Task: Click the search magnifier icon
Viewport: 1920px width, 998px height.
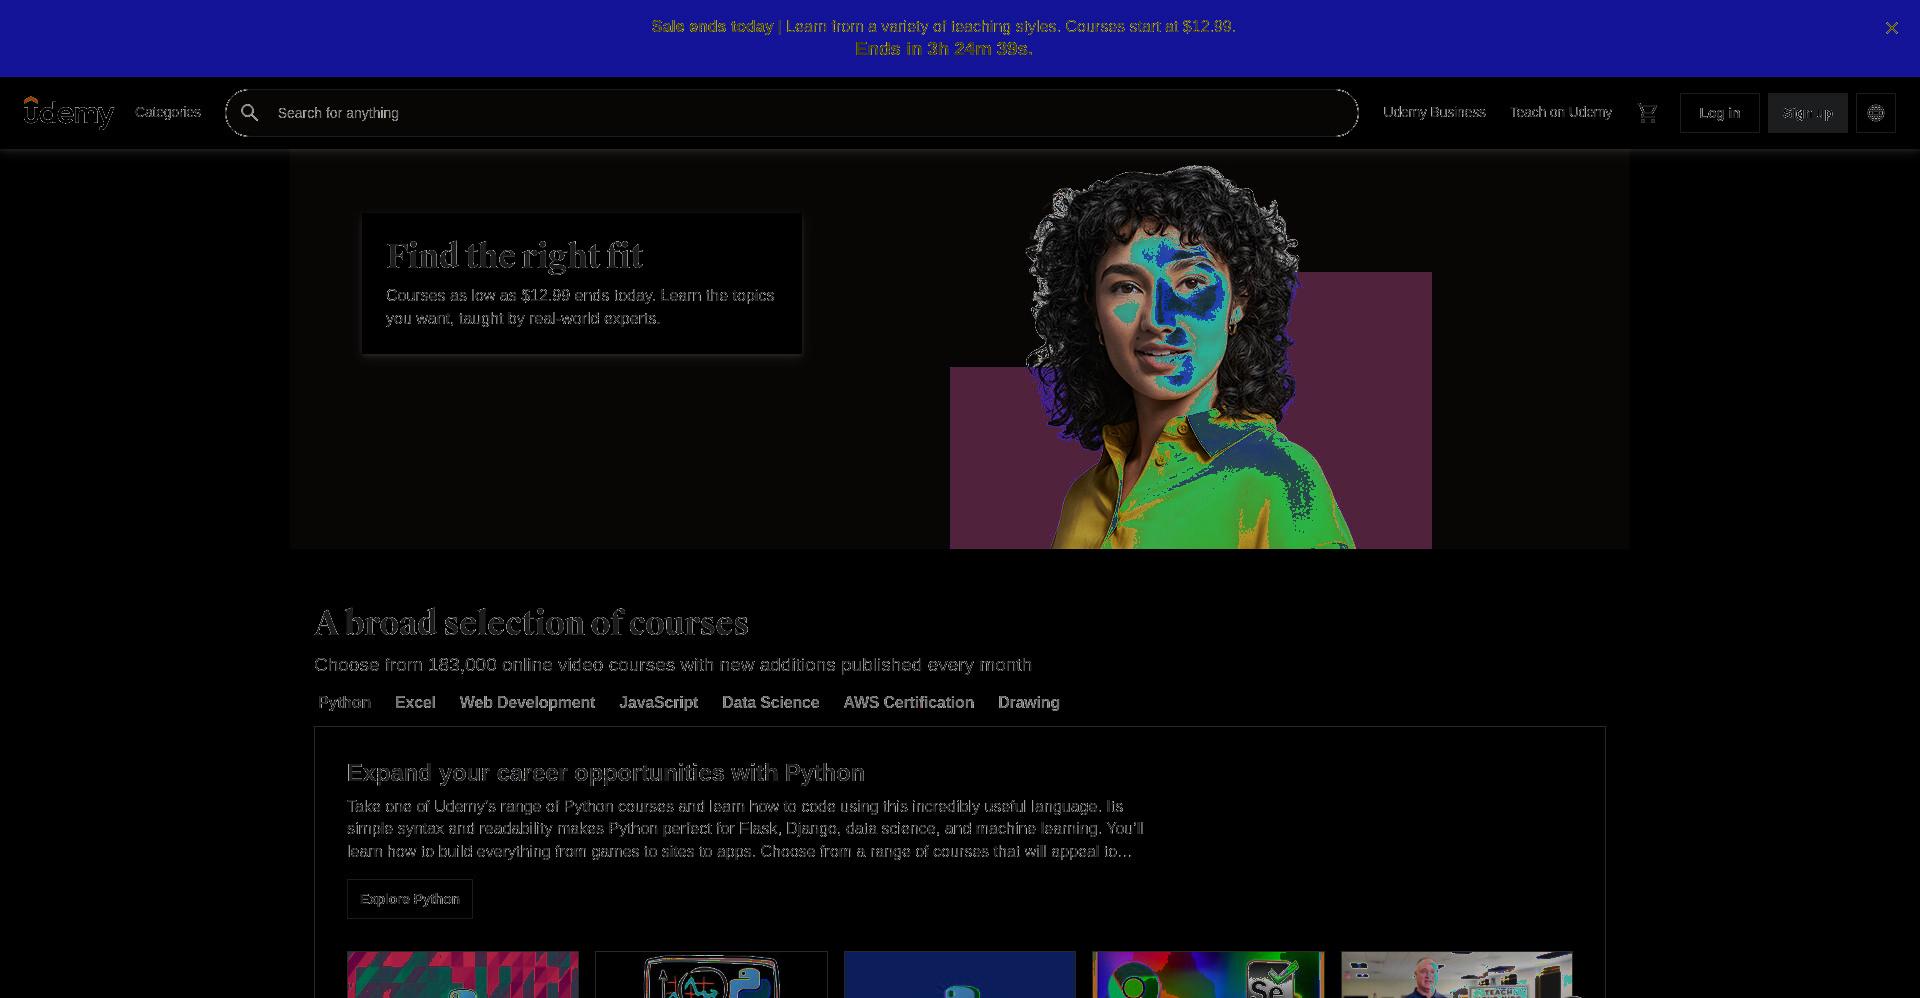Action: click(250, 113)
